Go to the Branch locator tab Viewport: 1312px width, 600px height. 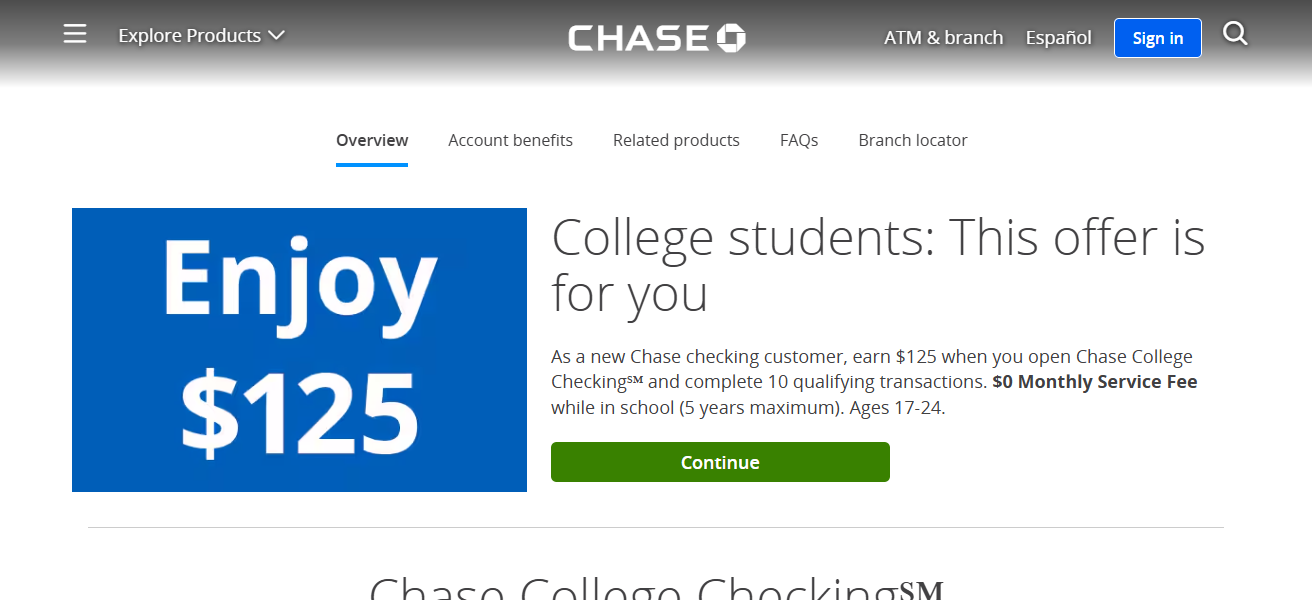pyautogui.click(x=912, y=140)
